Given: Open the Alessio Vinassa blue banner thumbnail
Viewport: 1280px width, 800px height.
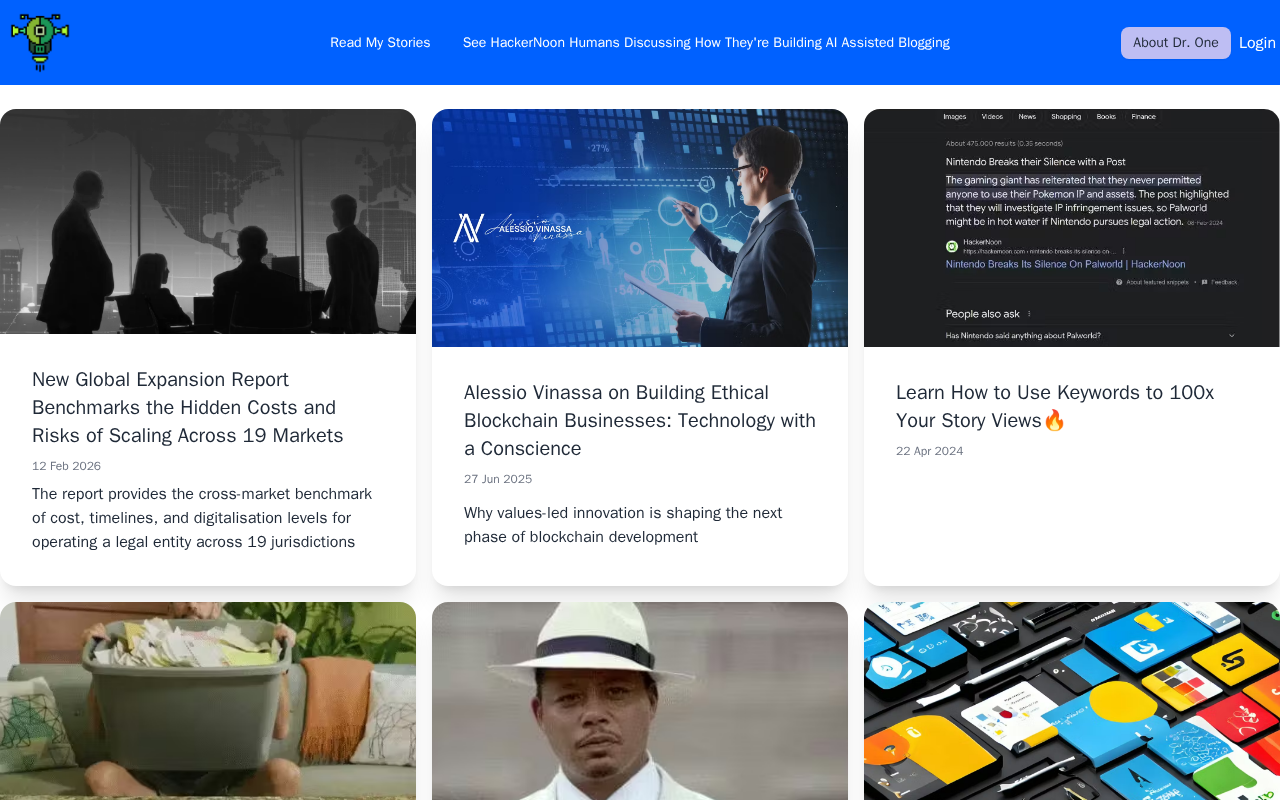Looking at the screenshot, I should tap(640, 228).
